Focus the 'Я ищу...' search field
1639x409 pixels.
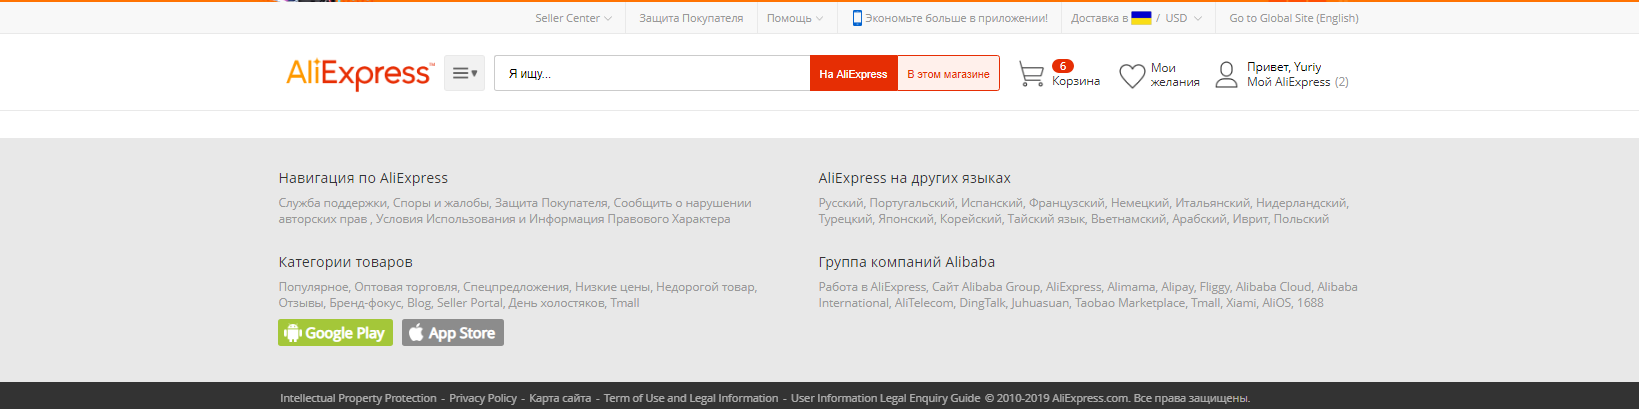point(652,73)
